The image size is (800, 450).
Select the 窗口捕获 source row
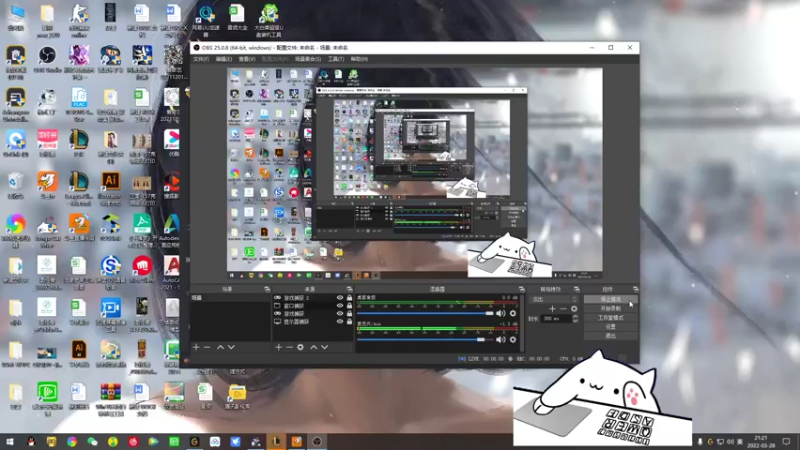(313, 306)
